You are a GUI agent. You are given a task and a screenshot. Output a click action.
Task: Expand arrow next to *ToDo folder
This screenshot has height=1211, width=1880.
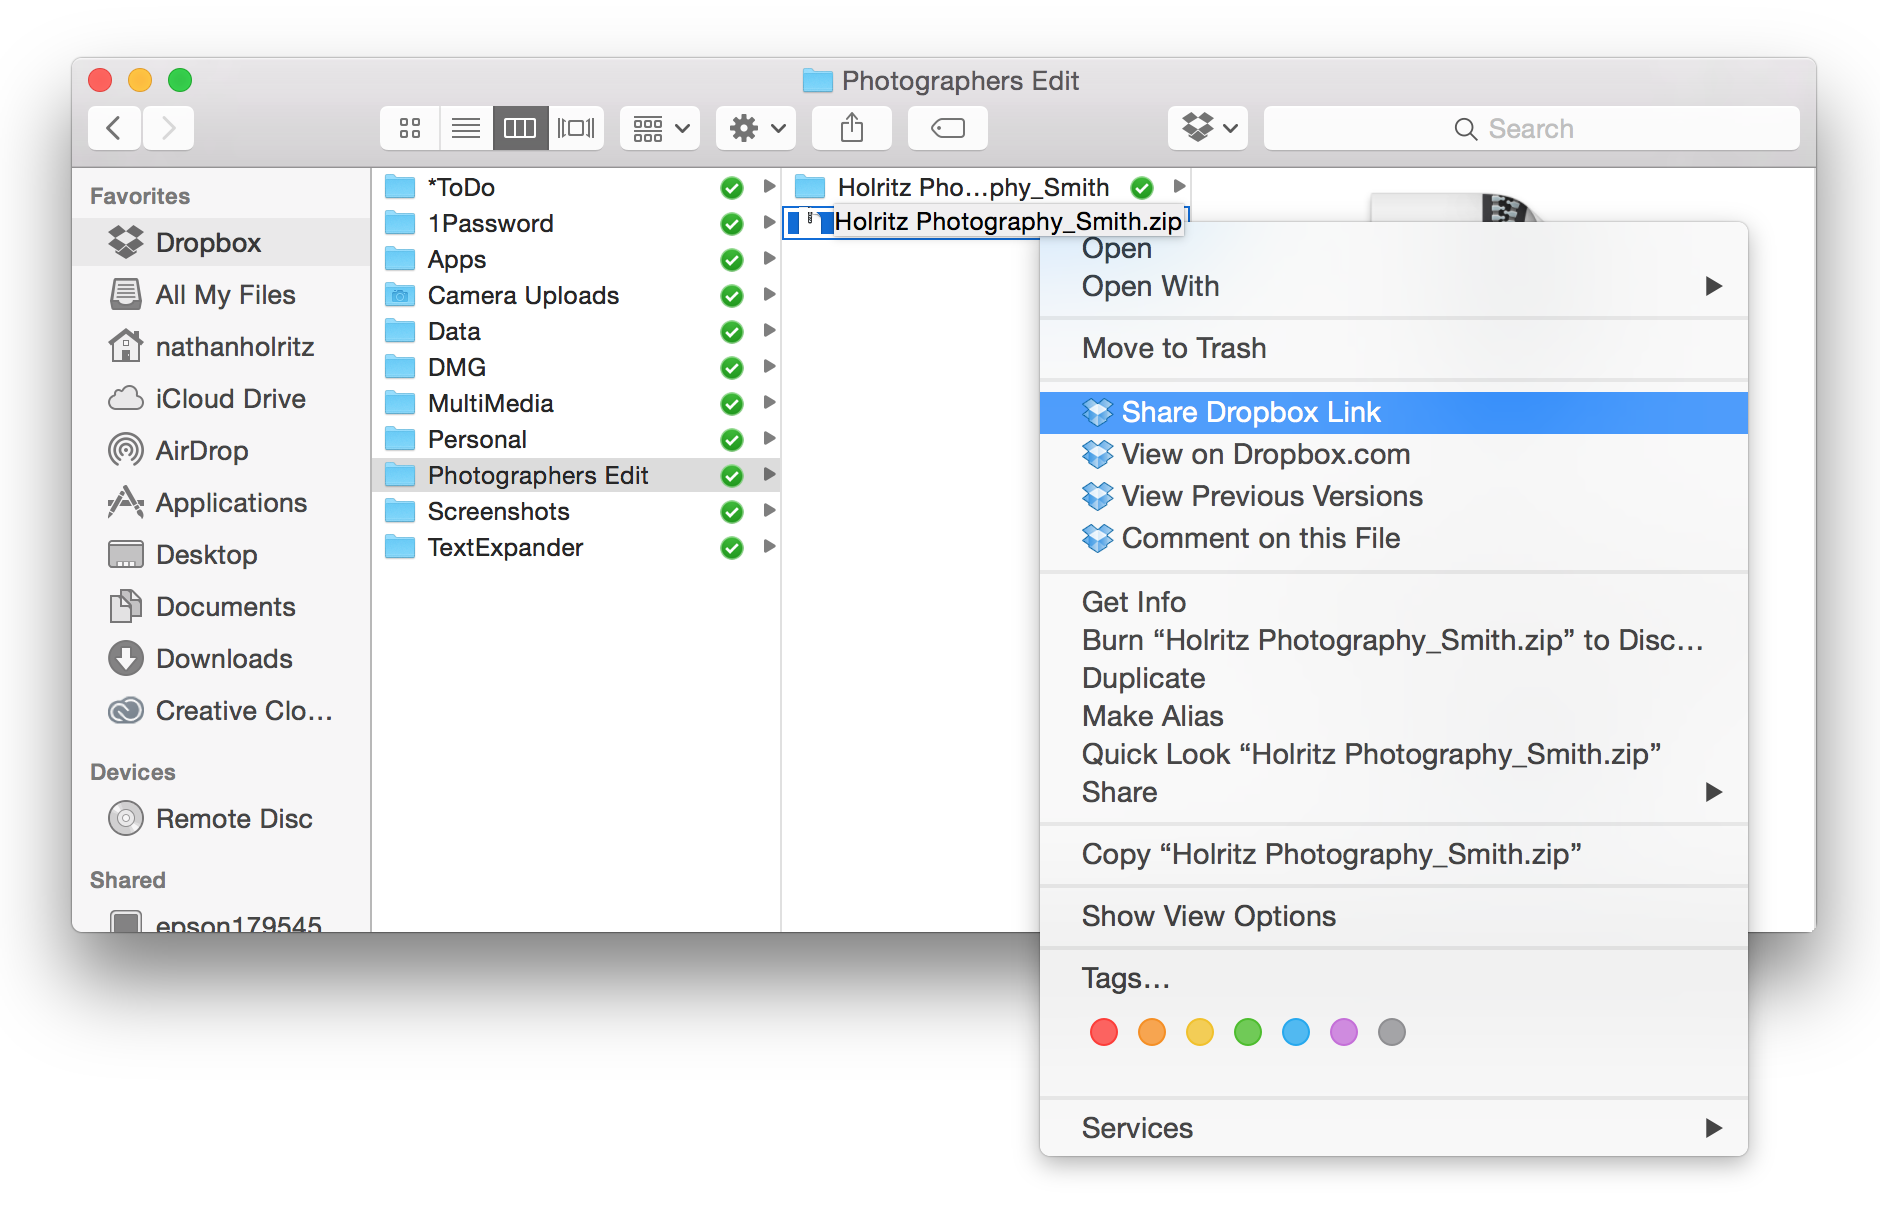[769, 186]
